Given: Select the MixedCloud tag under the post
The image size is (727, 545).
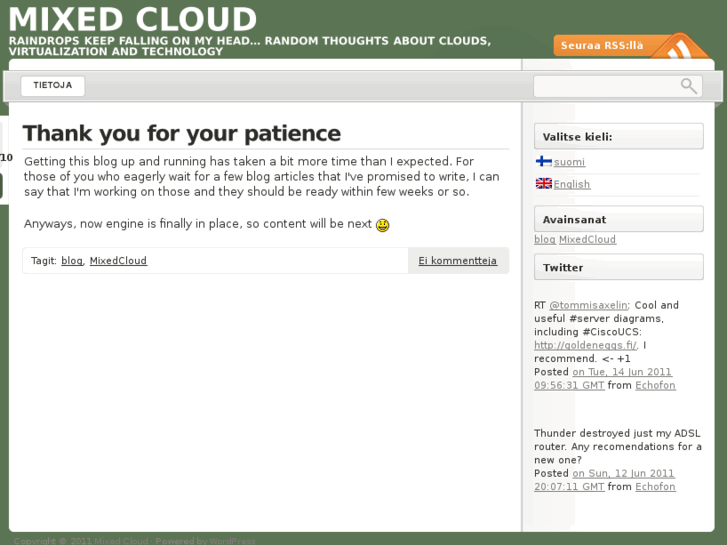Looking at the screenshot, I should pos(118,261).
